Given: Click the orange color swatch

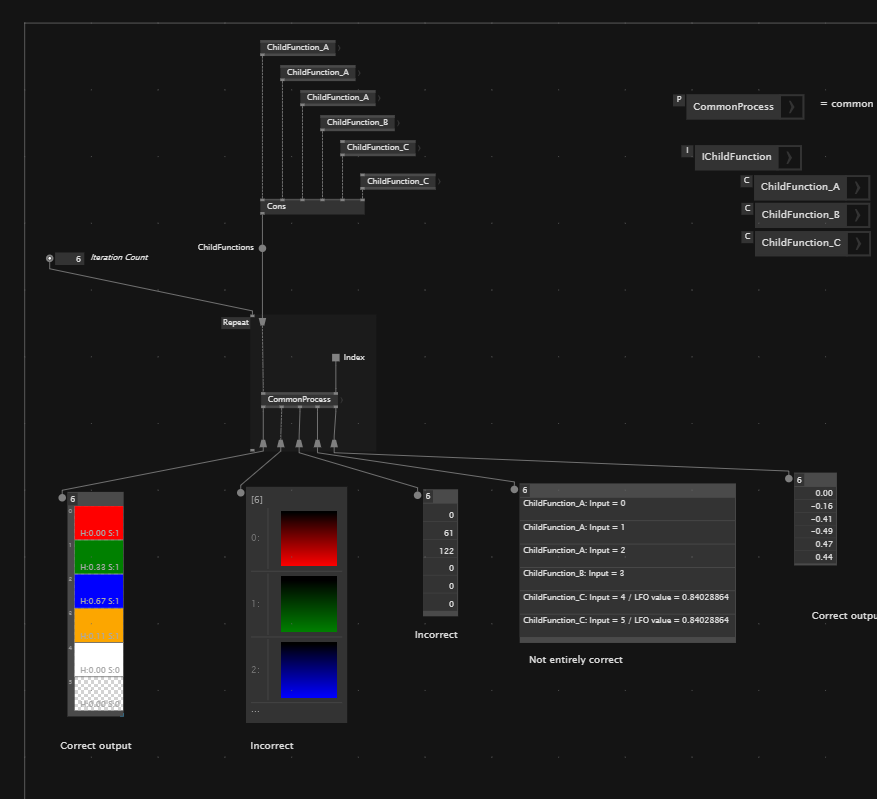Looking at the screenshot, I should click(99, 625).
